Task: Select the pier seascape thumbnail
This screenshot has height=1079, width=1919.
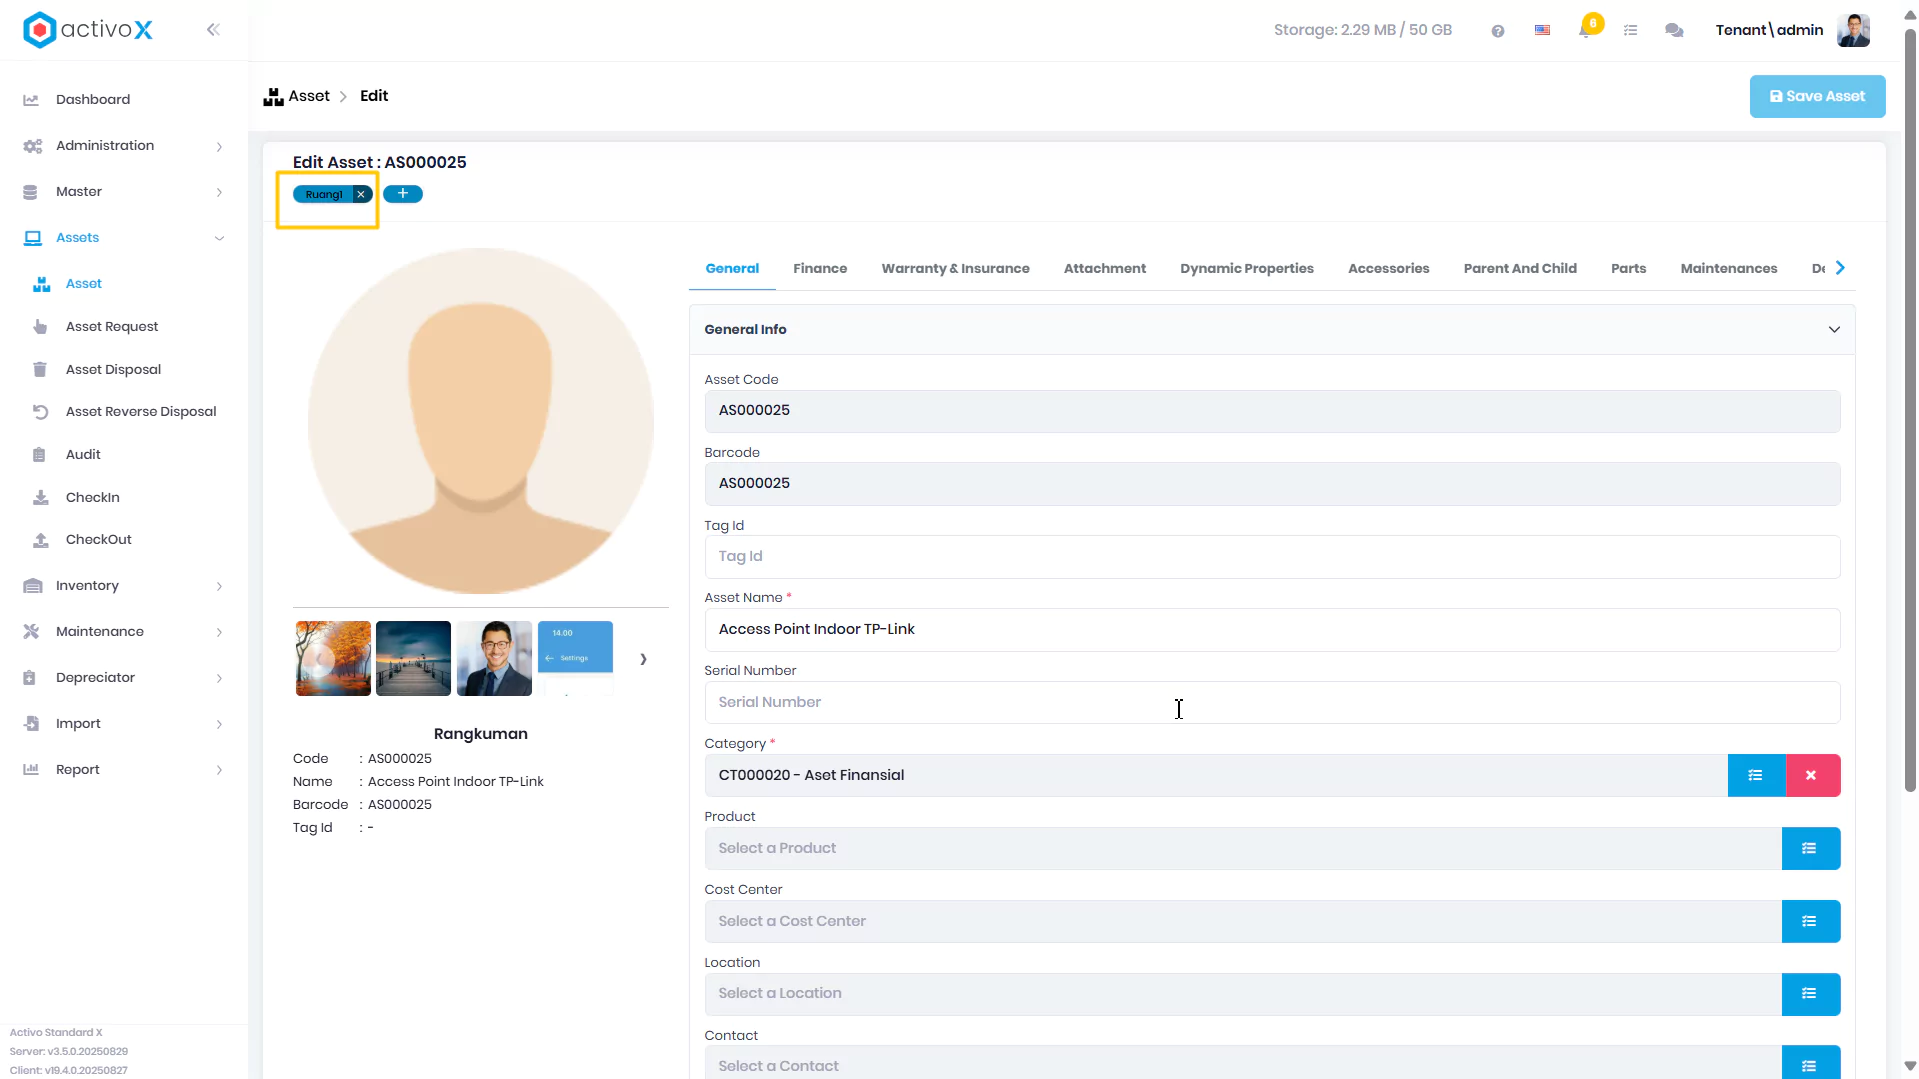Action: (413, 659)
